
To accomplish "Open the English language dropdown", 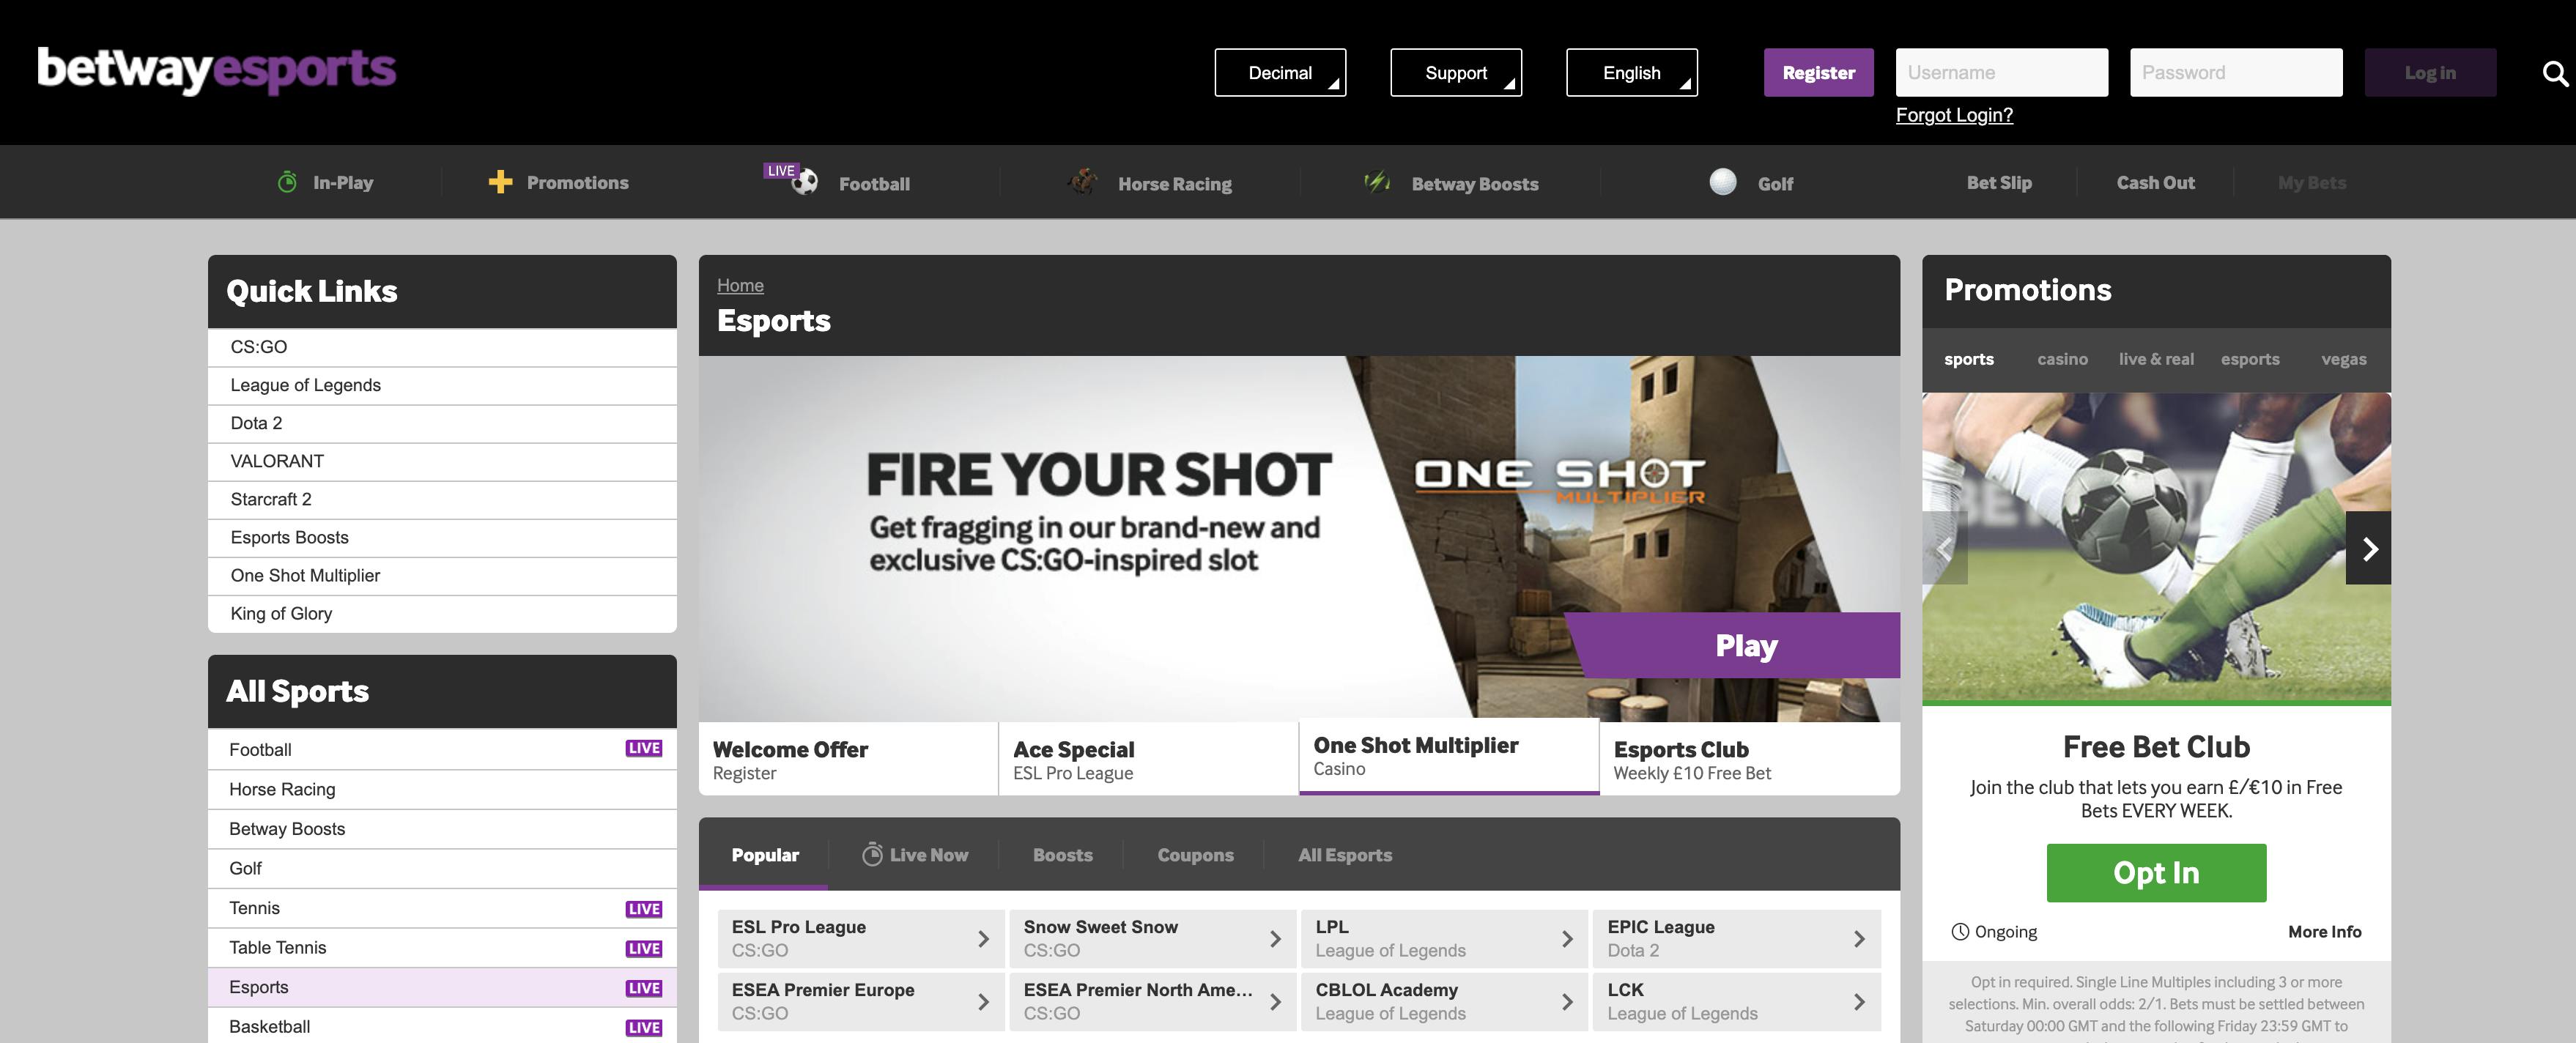I will [1632, 73].
